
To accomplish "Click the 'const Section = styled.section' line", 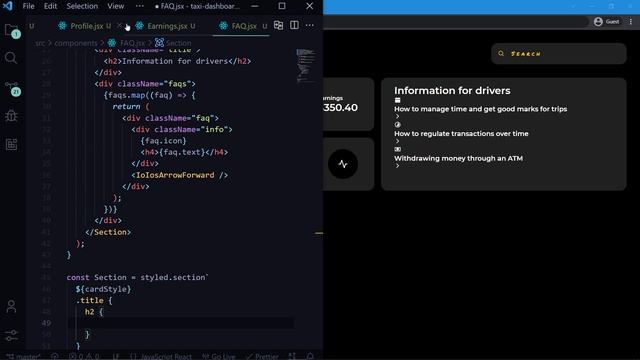I will pyautogui.click(x=137, y=278).
